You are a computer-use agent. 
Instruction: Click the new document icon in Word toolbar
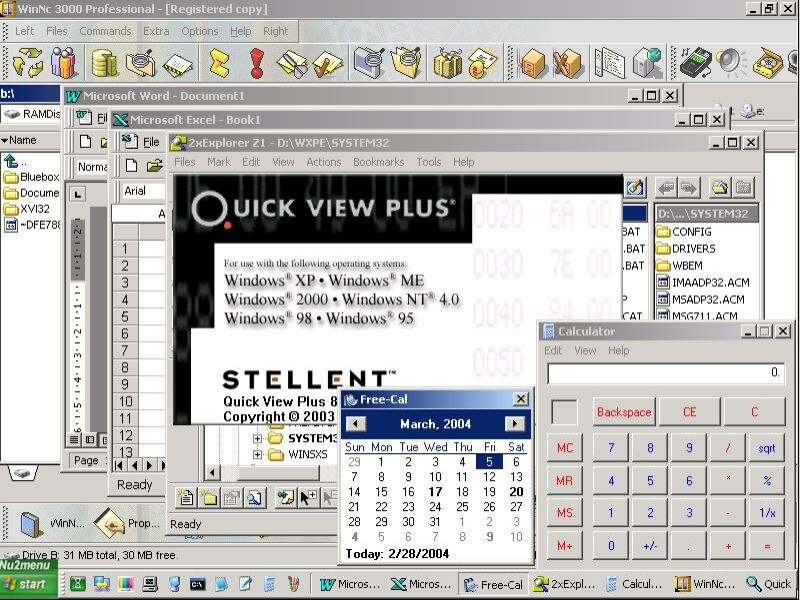point(86,142)
